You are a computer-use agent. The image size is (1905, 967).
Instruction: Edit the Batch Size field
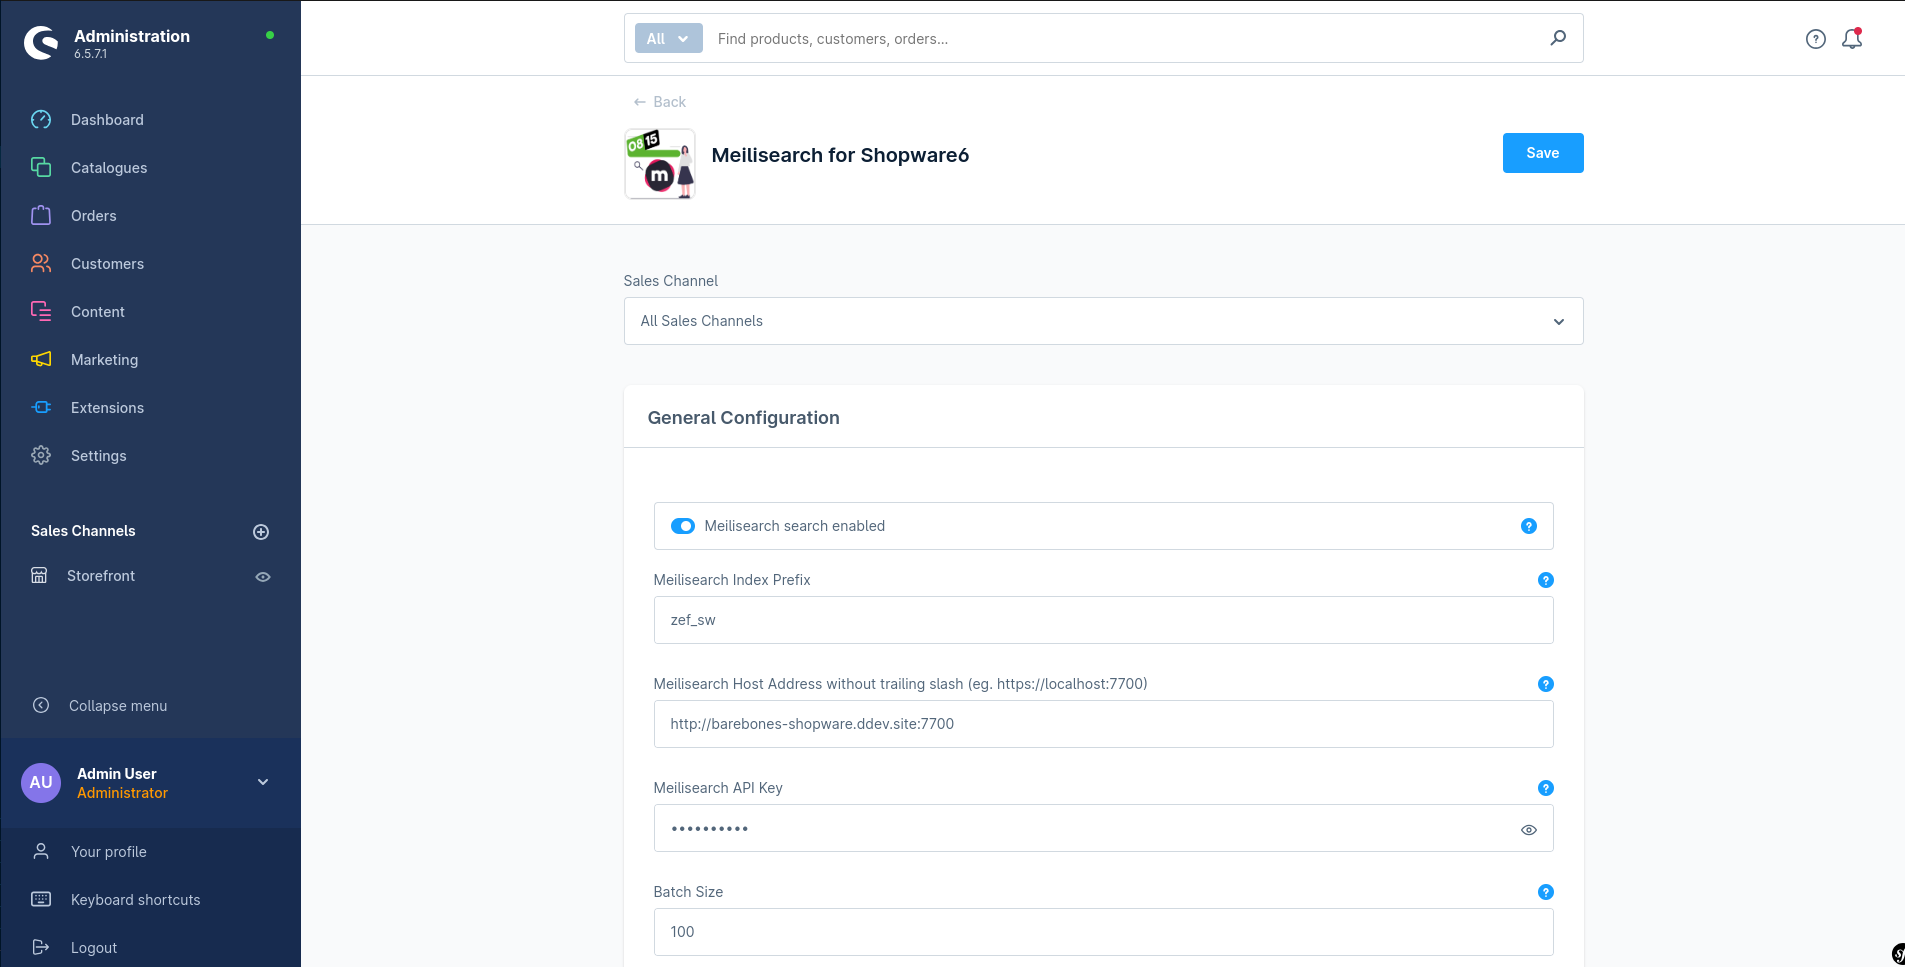1103,932
